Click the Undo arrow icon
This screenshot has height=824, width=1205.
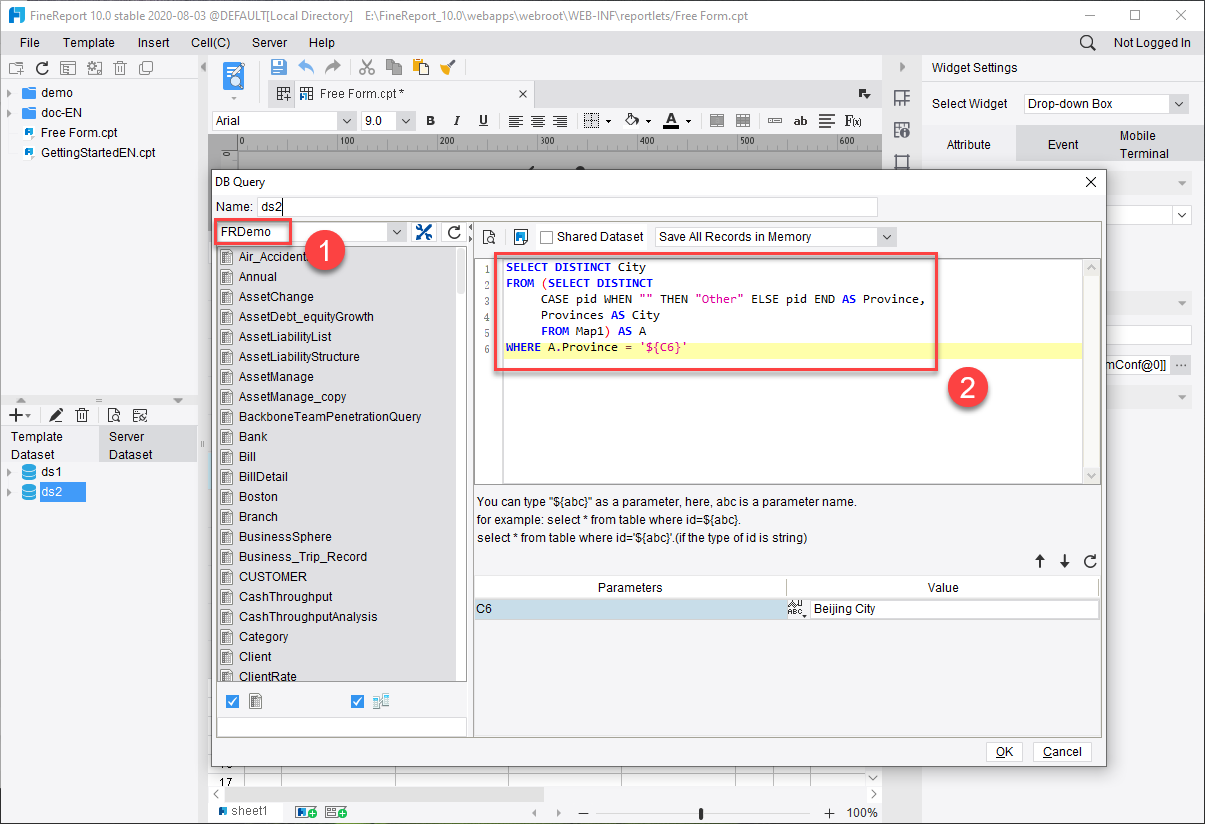click(x=306, y=67)
